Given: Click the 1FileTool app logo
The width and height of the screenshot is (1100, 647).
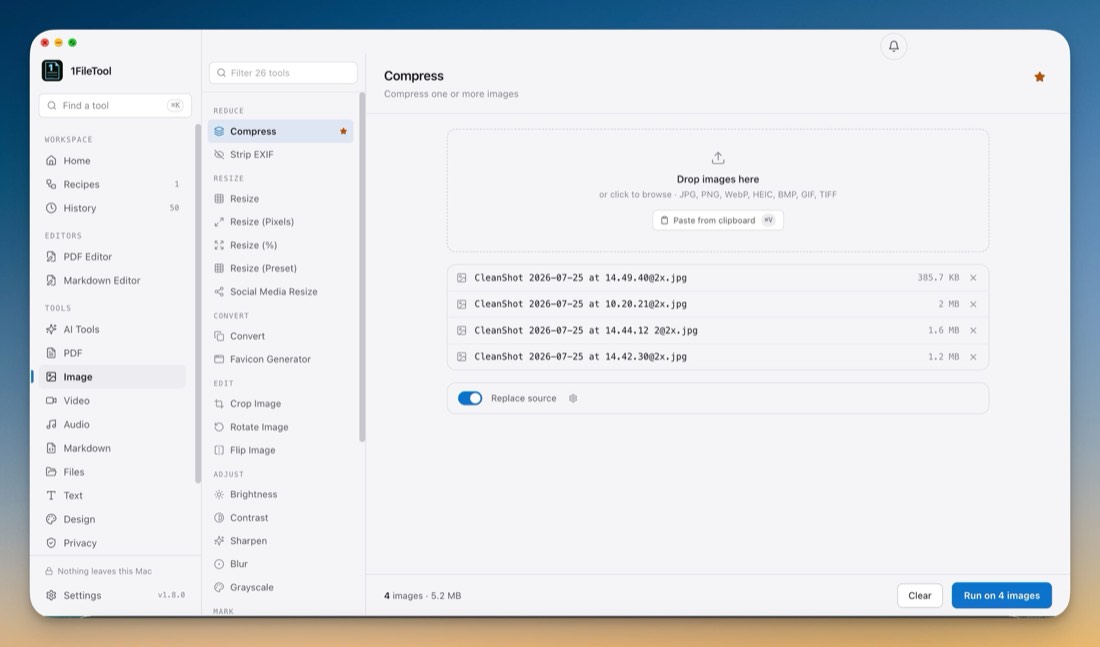Looking at the screenshot, I should [52, 70].
